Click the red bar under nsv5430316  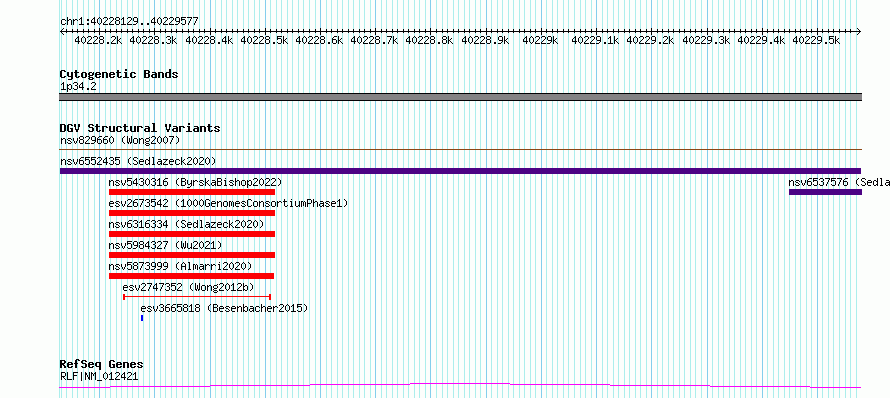click(x=192, y=192)
